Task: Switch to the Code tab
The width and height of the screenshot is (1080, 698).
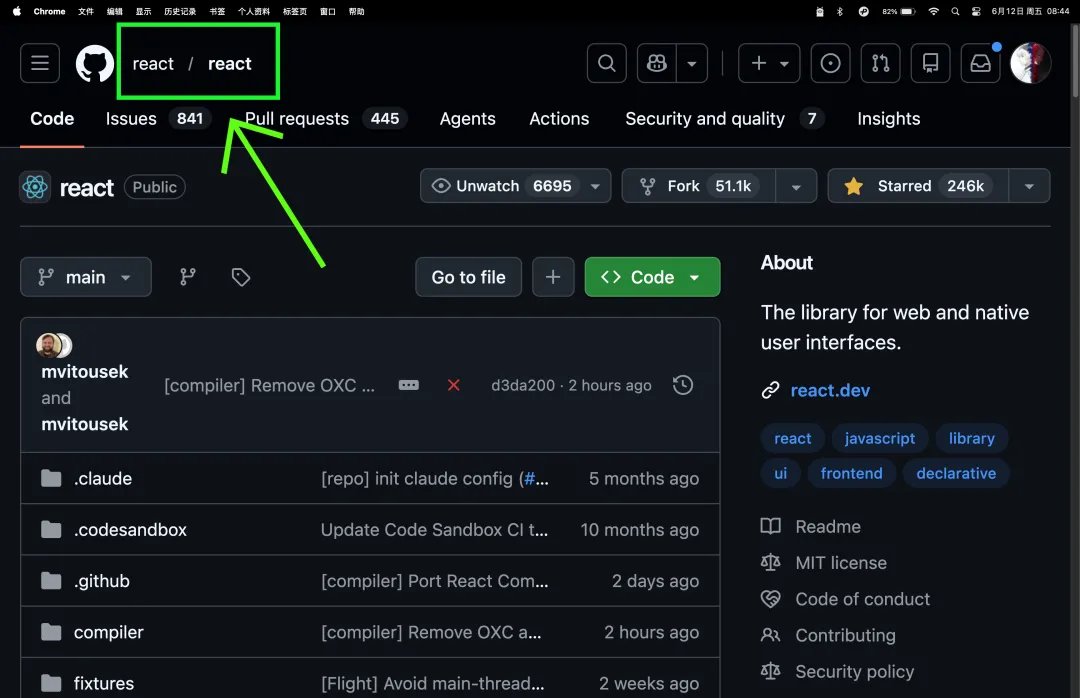Action: [x=52, y=119]
